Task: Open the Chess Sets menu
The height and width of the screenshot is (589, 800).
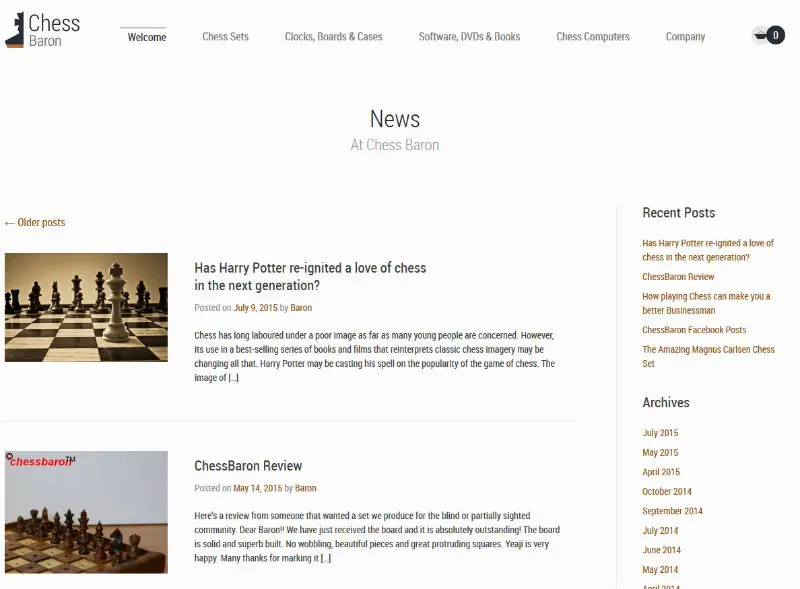Action: tap(225, 37)
